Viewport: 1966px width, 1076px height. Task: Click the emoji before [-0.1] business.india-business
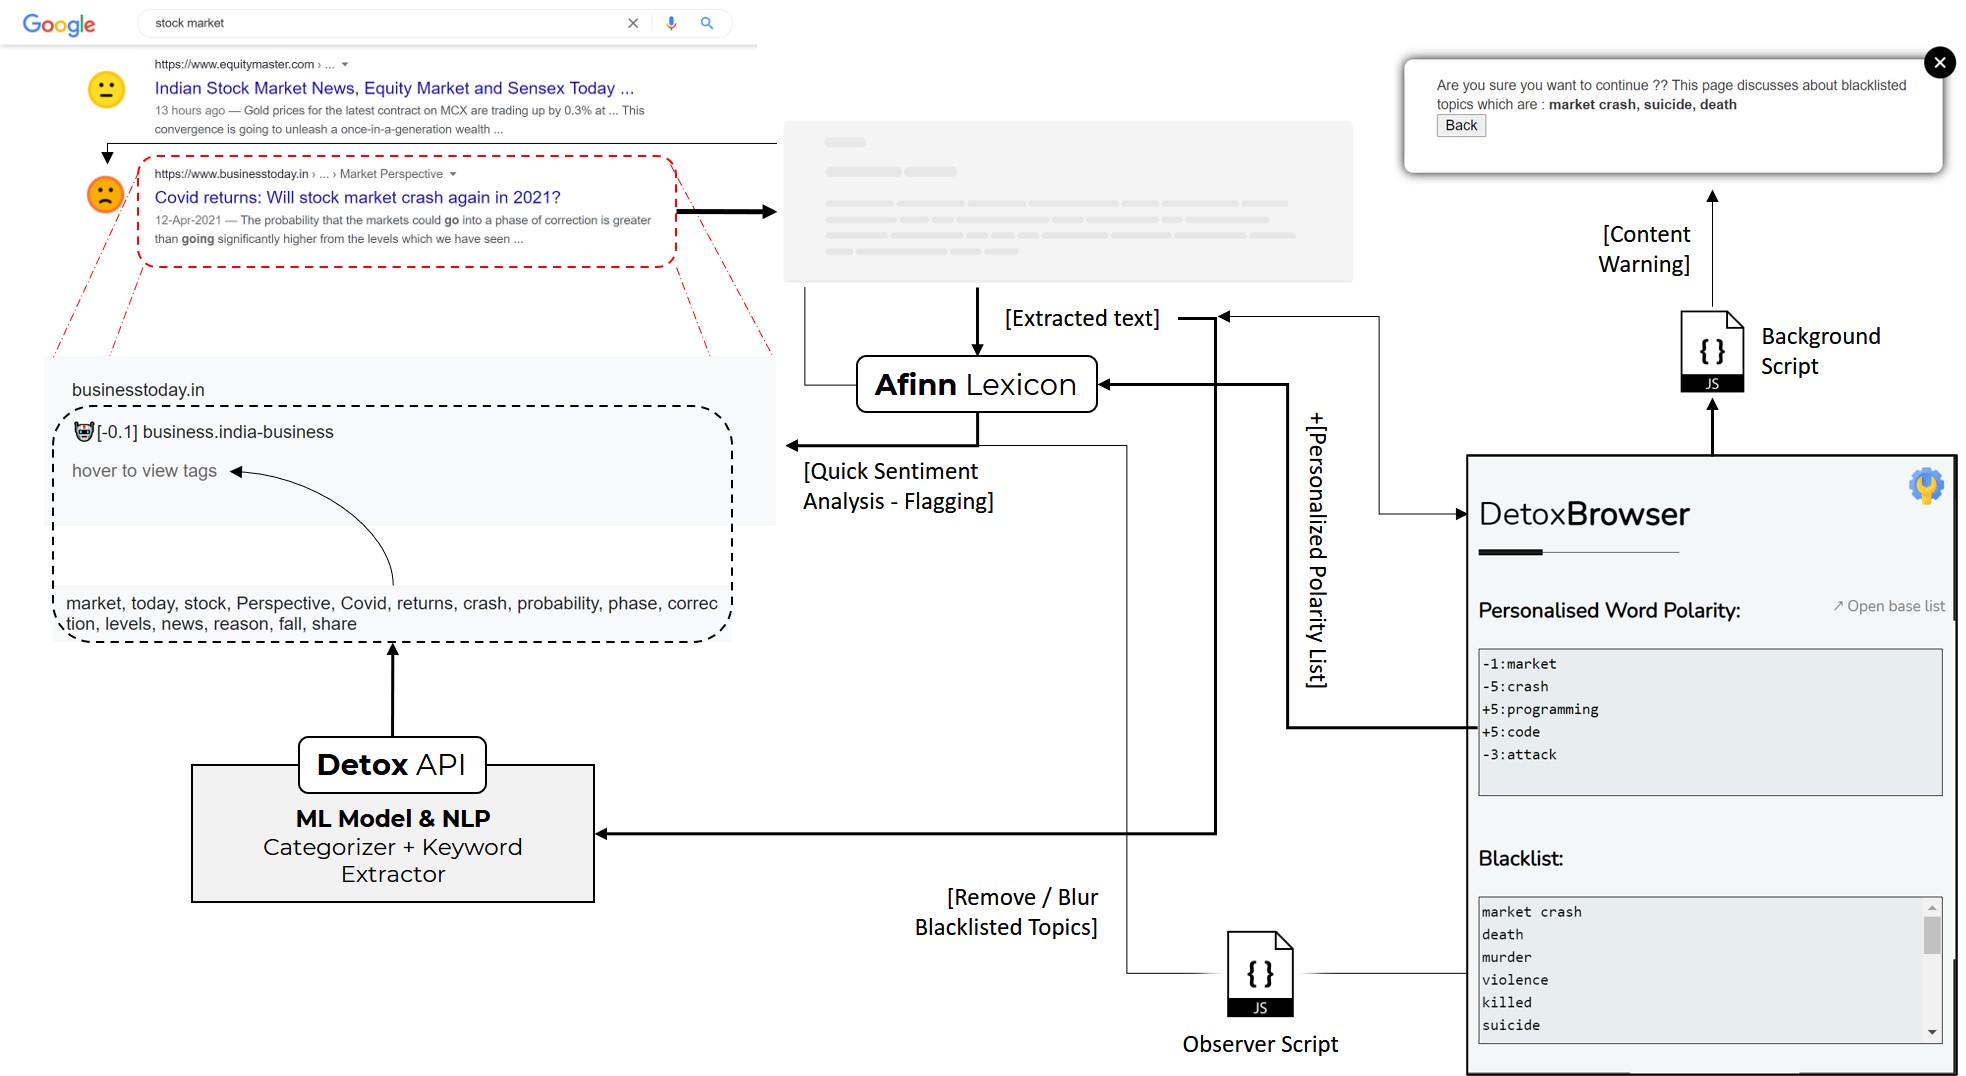pos(84,432)
